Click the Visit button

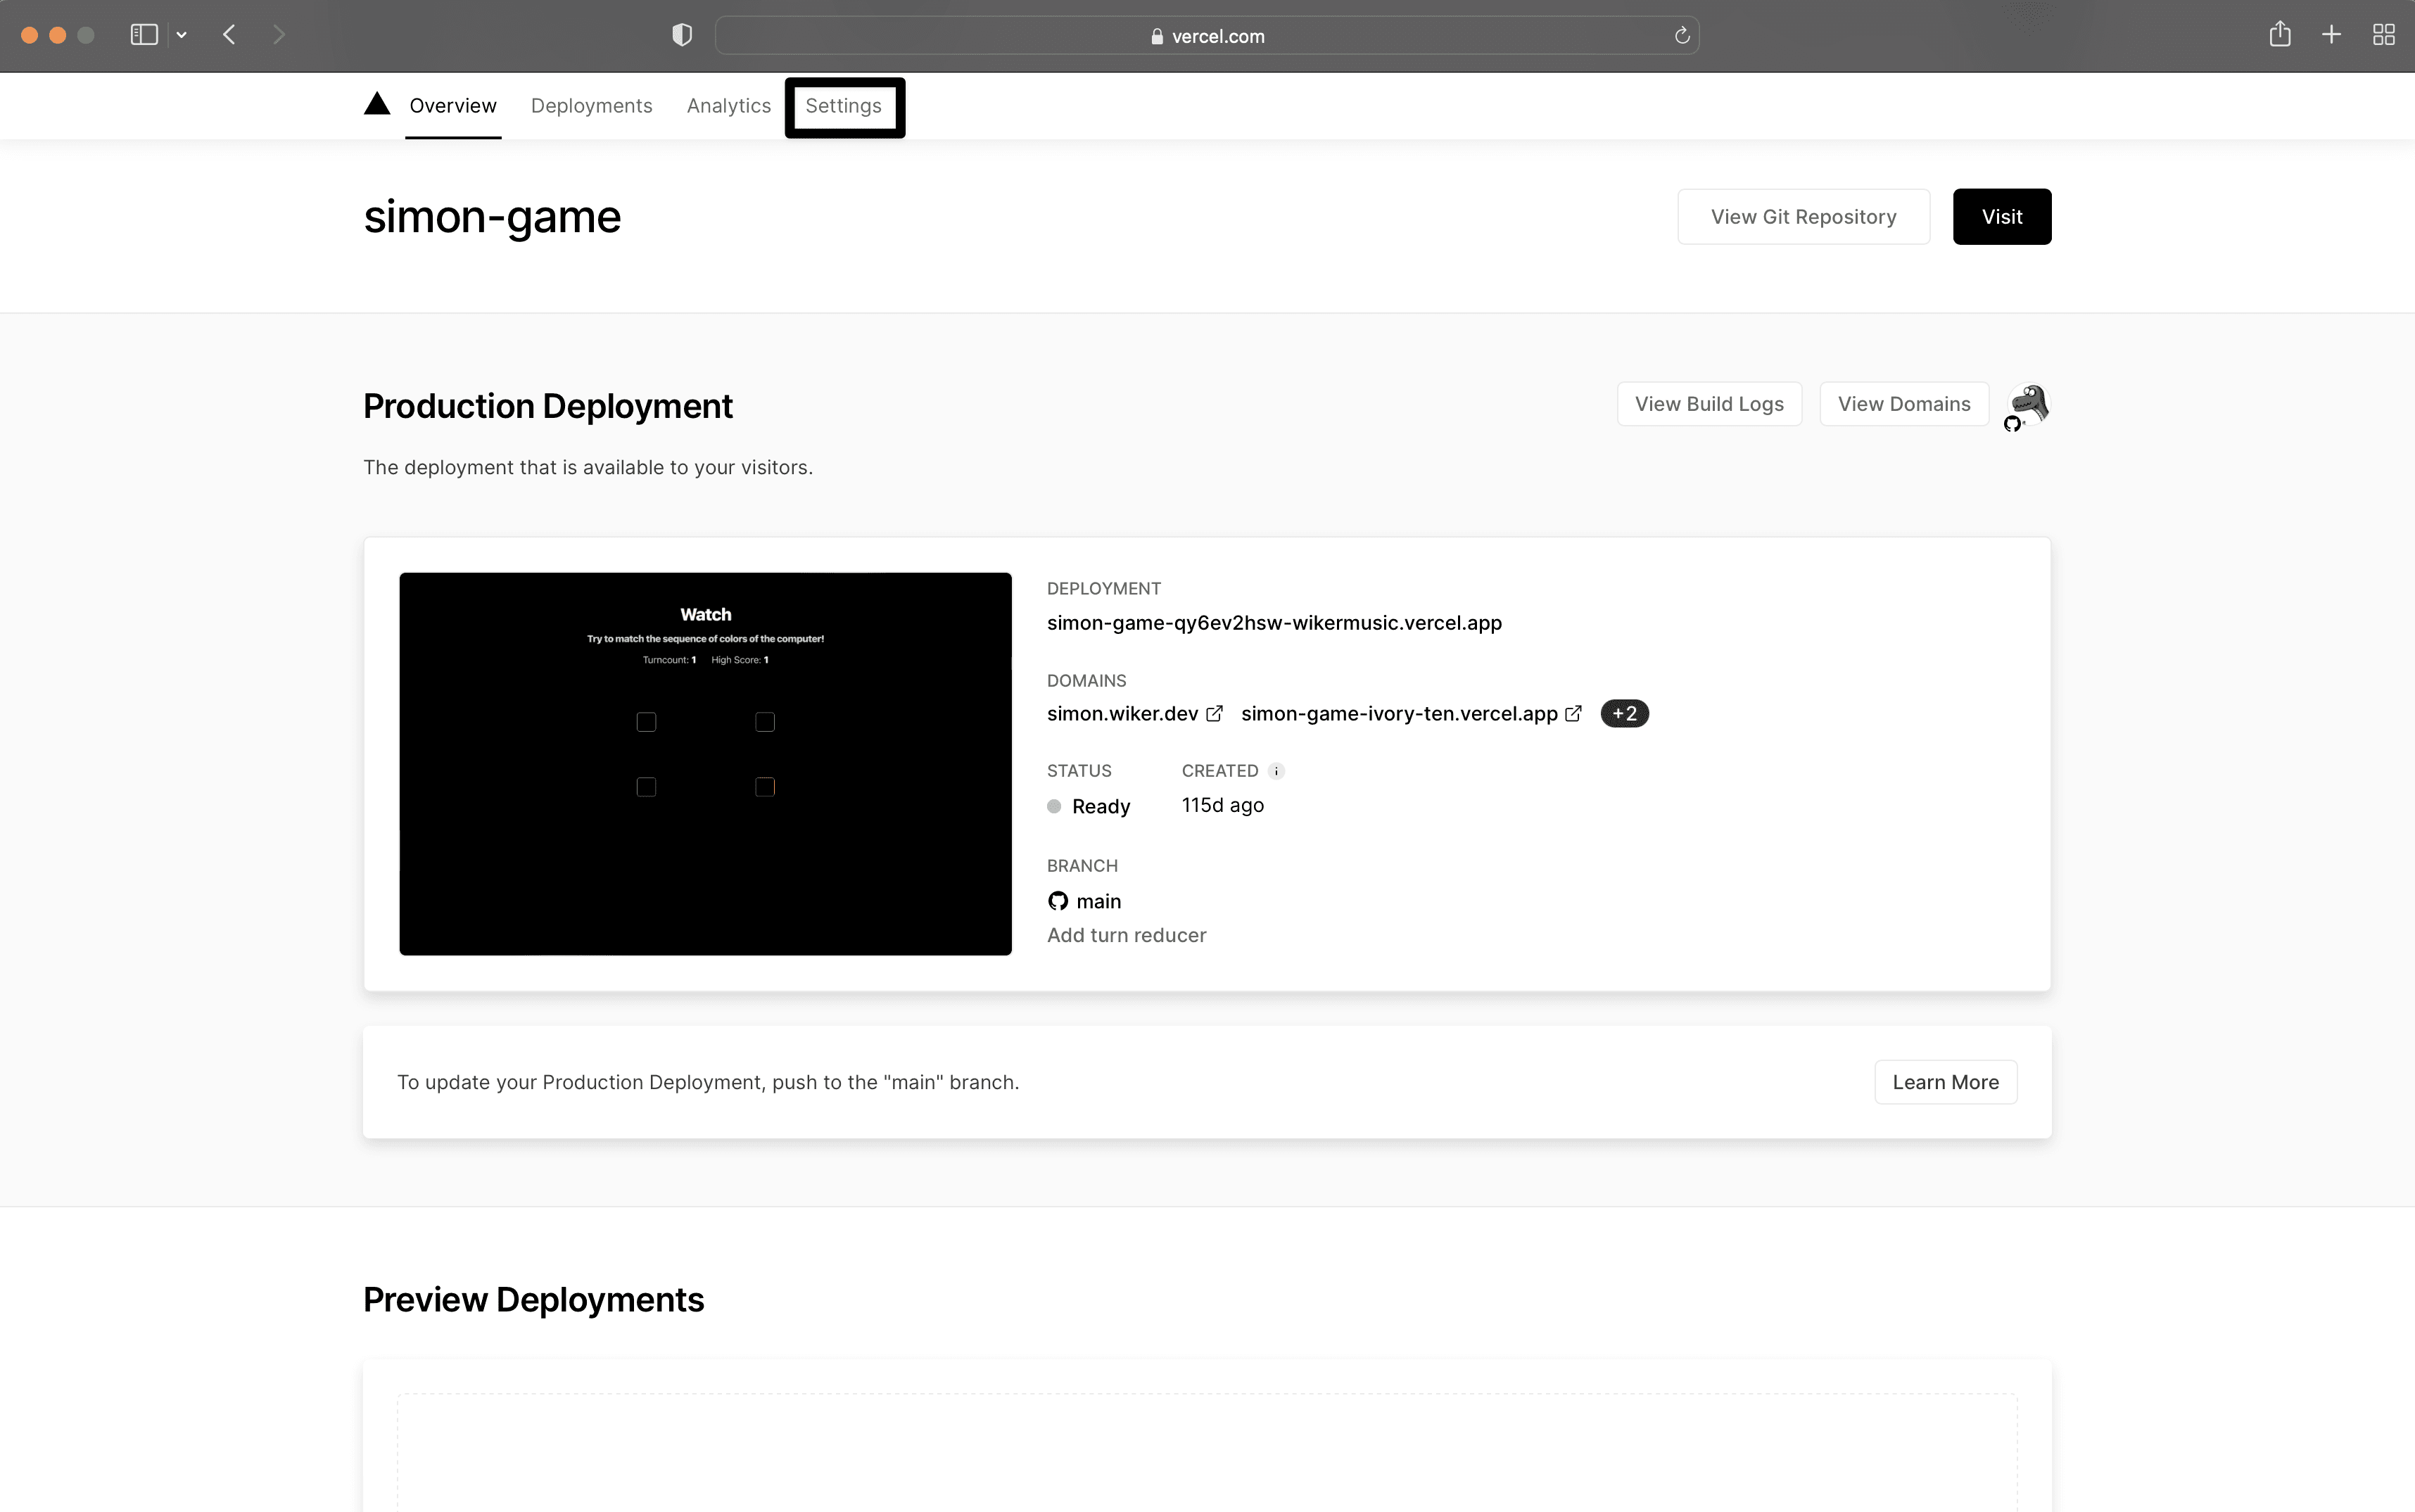[x=2001, y=216]
